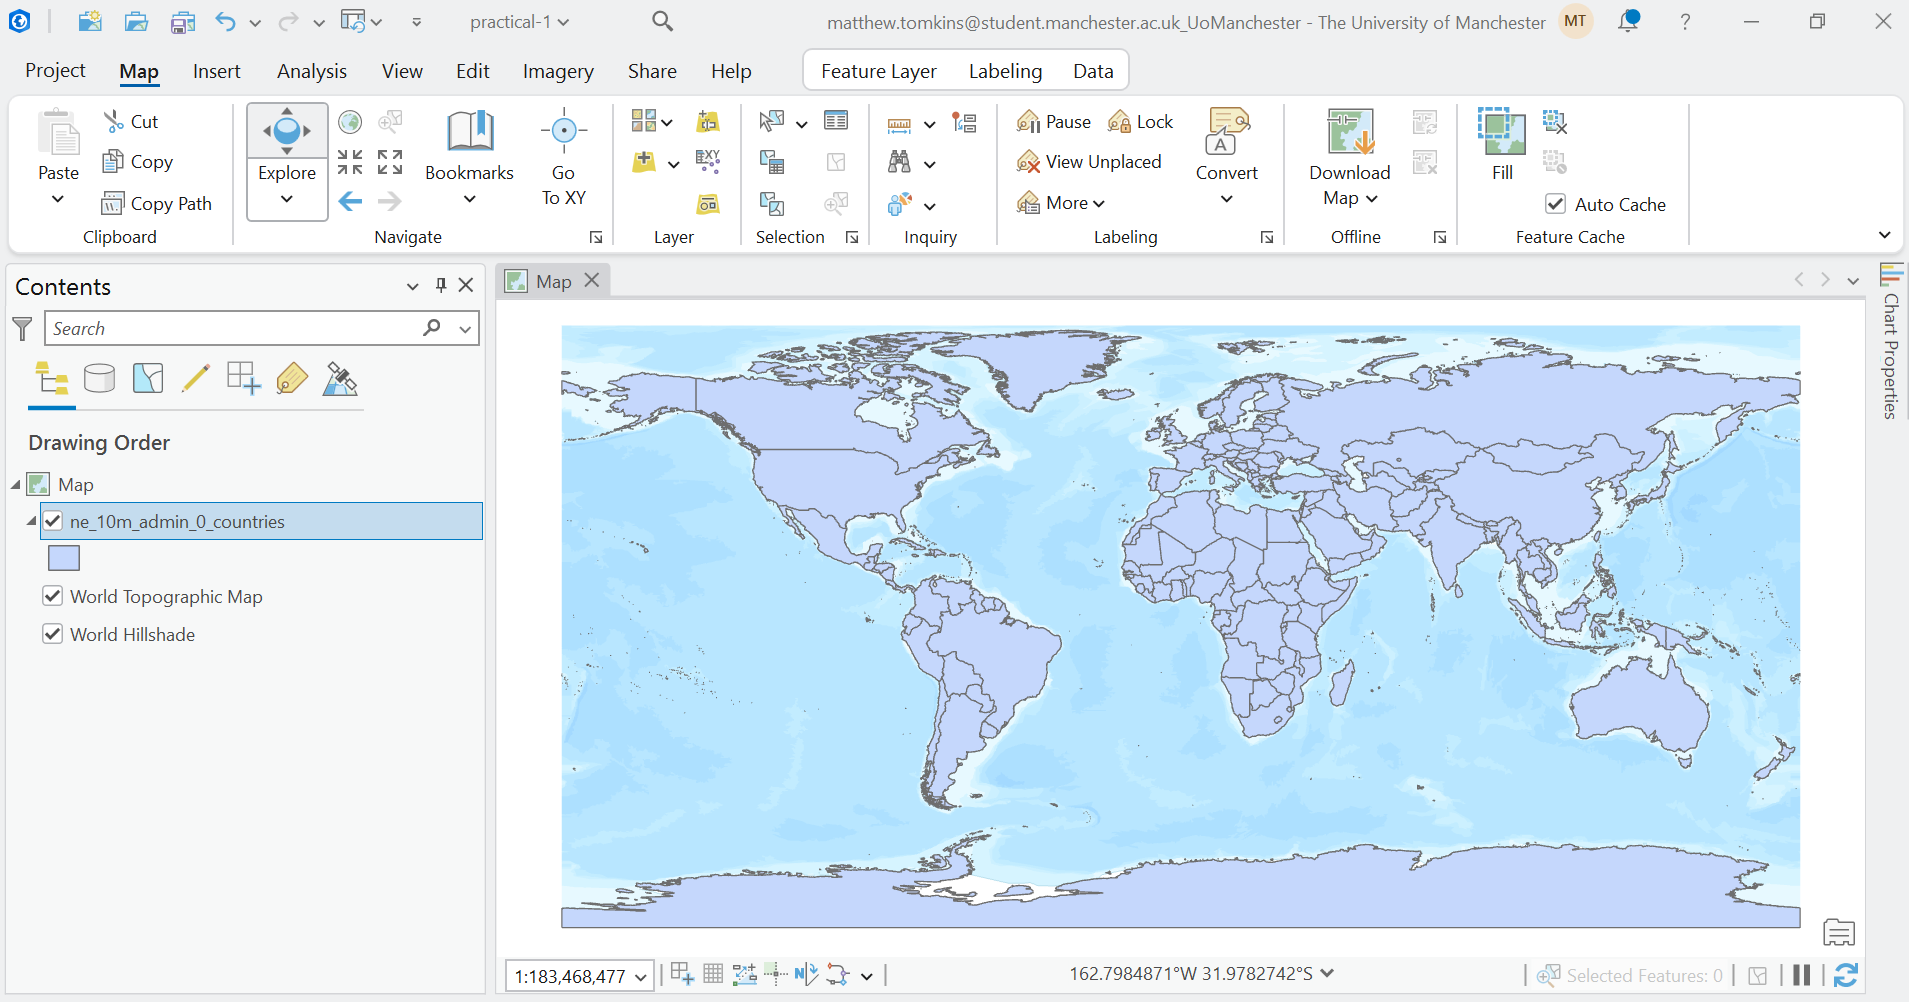
Task: Open the Feature Layer contextual tab
Action: (x=879, y=71)
